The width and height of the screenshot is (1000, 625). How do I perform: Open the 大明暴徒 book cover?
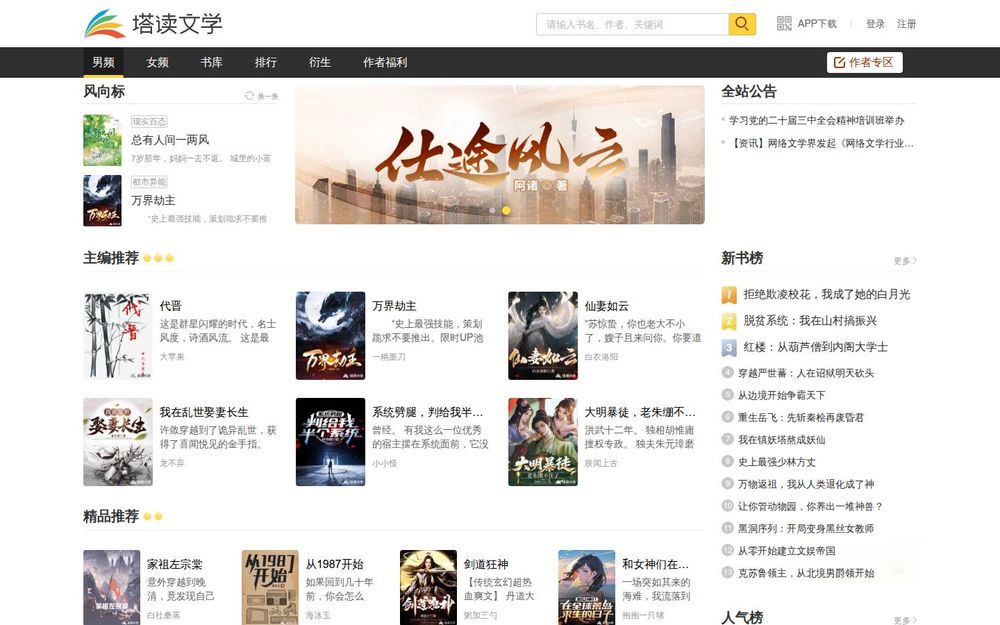click(x=543, y=442)
